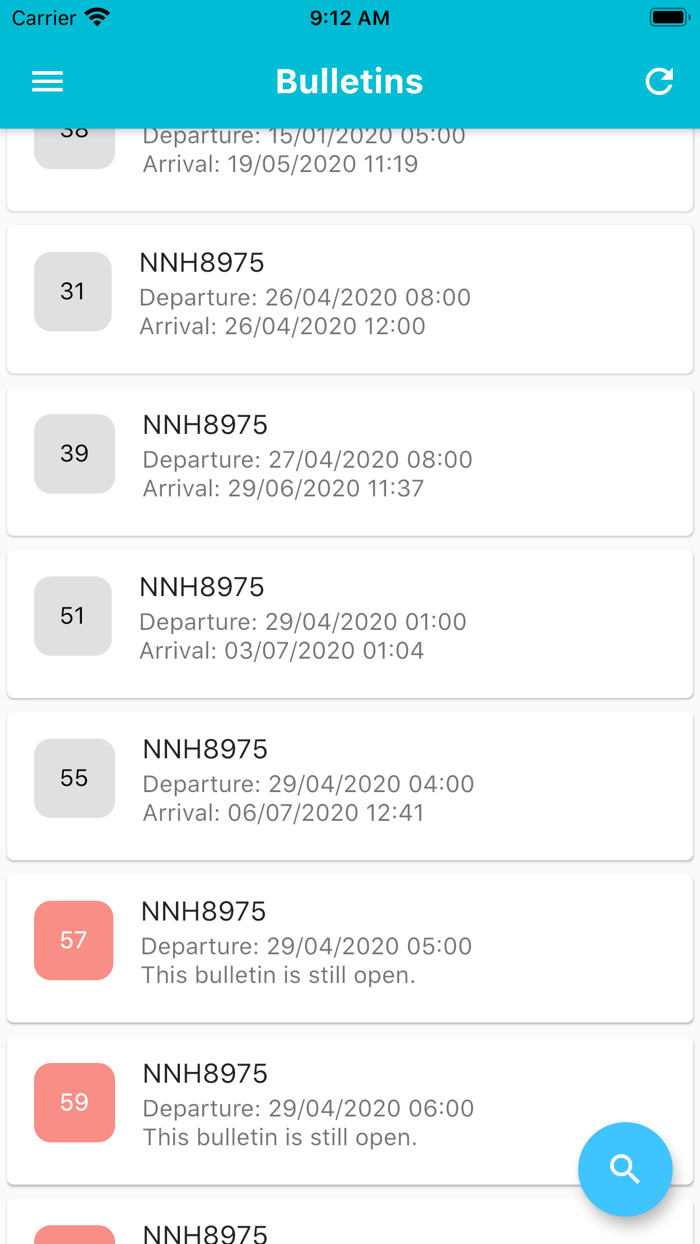The image size is (700, 1244).
Task: Tap the grey number 31 badge
Action: pyautogui.click(x=72, y=292)
